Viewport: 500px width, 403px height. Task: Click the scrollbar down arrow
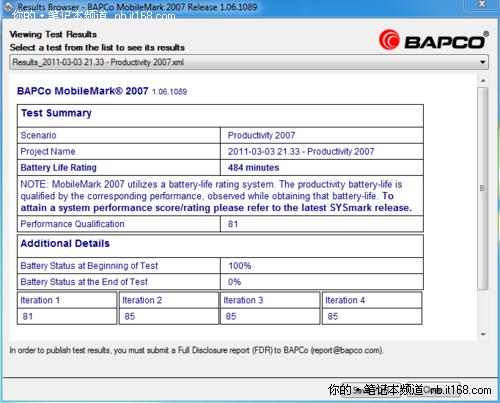(483, 334)
